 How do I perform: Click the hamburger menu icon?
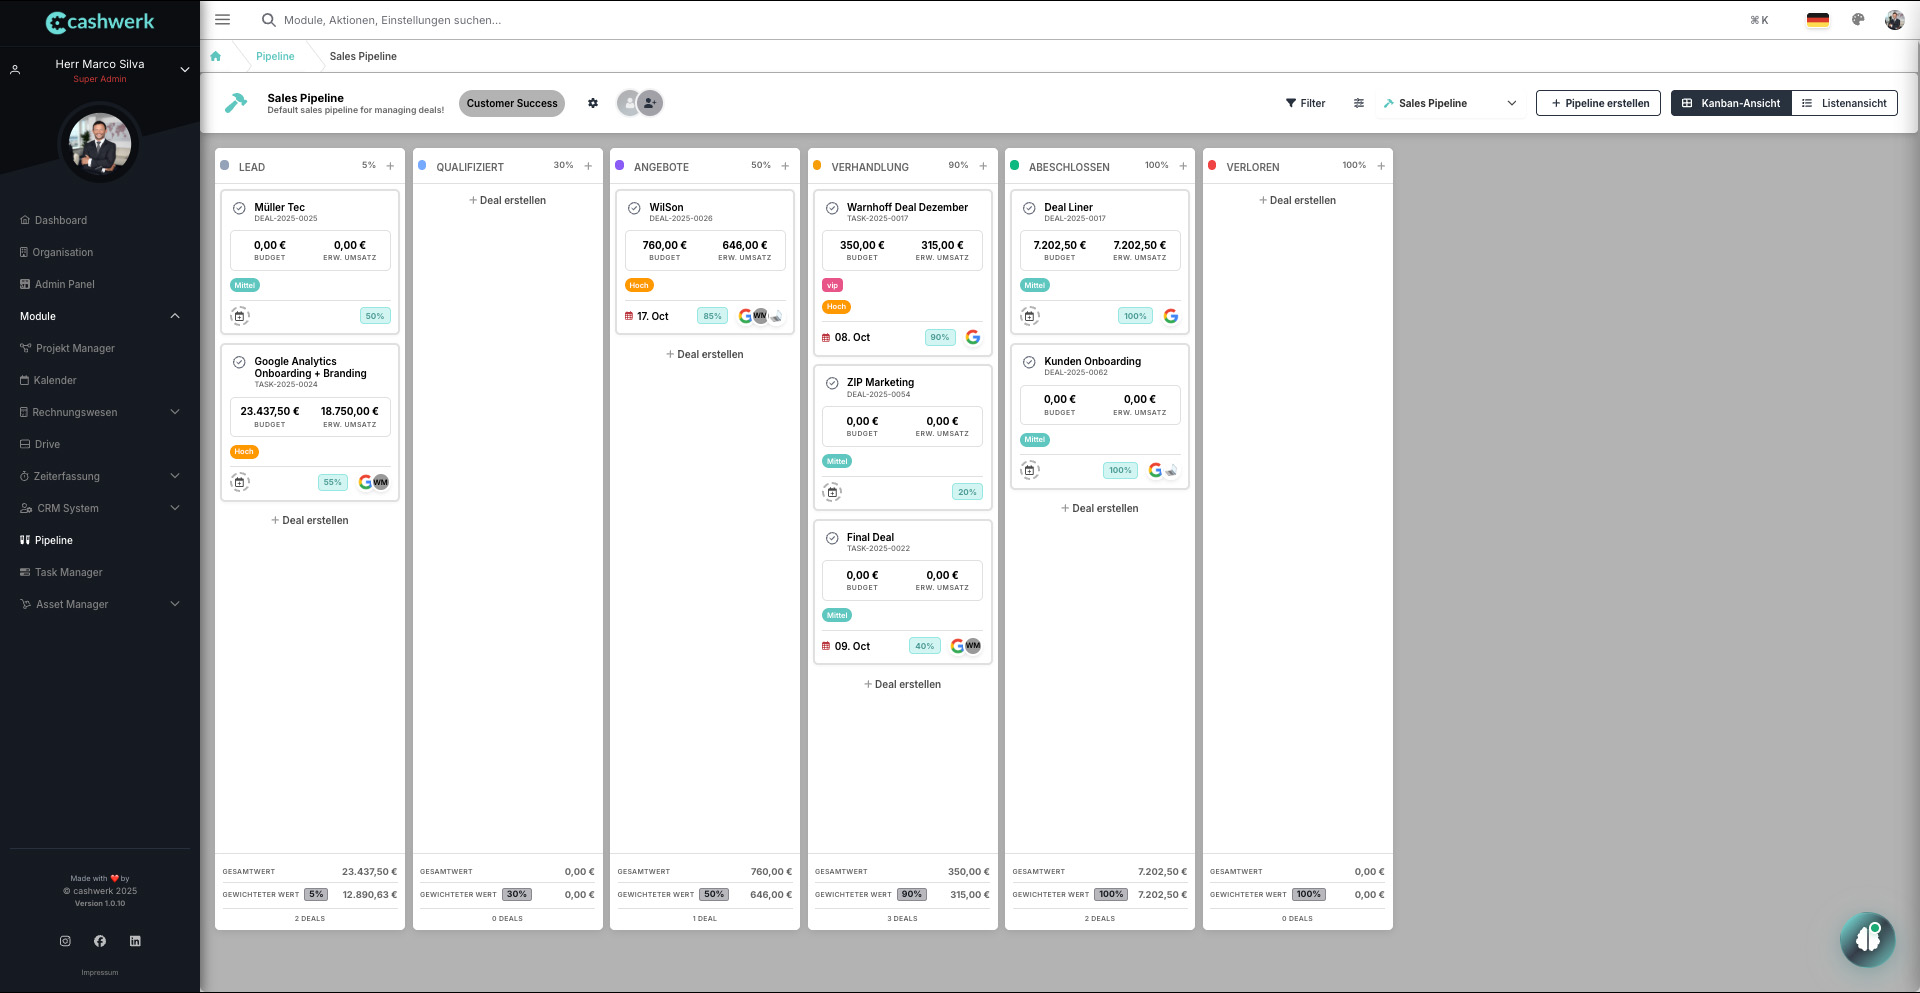222,20
